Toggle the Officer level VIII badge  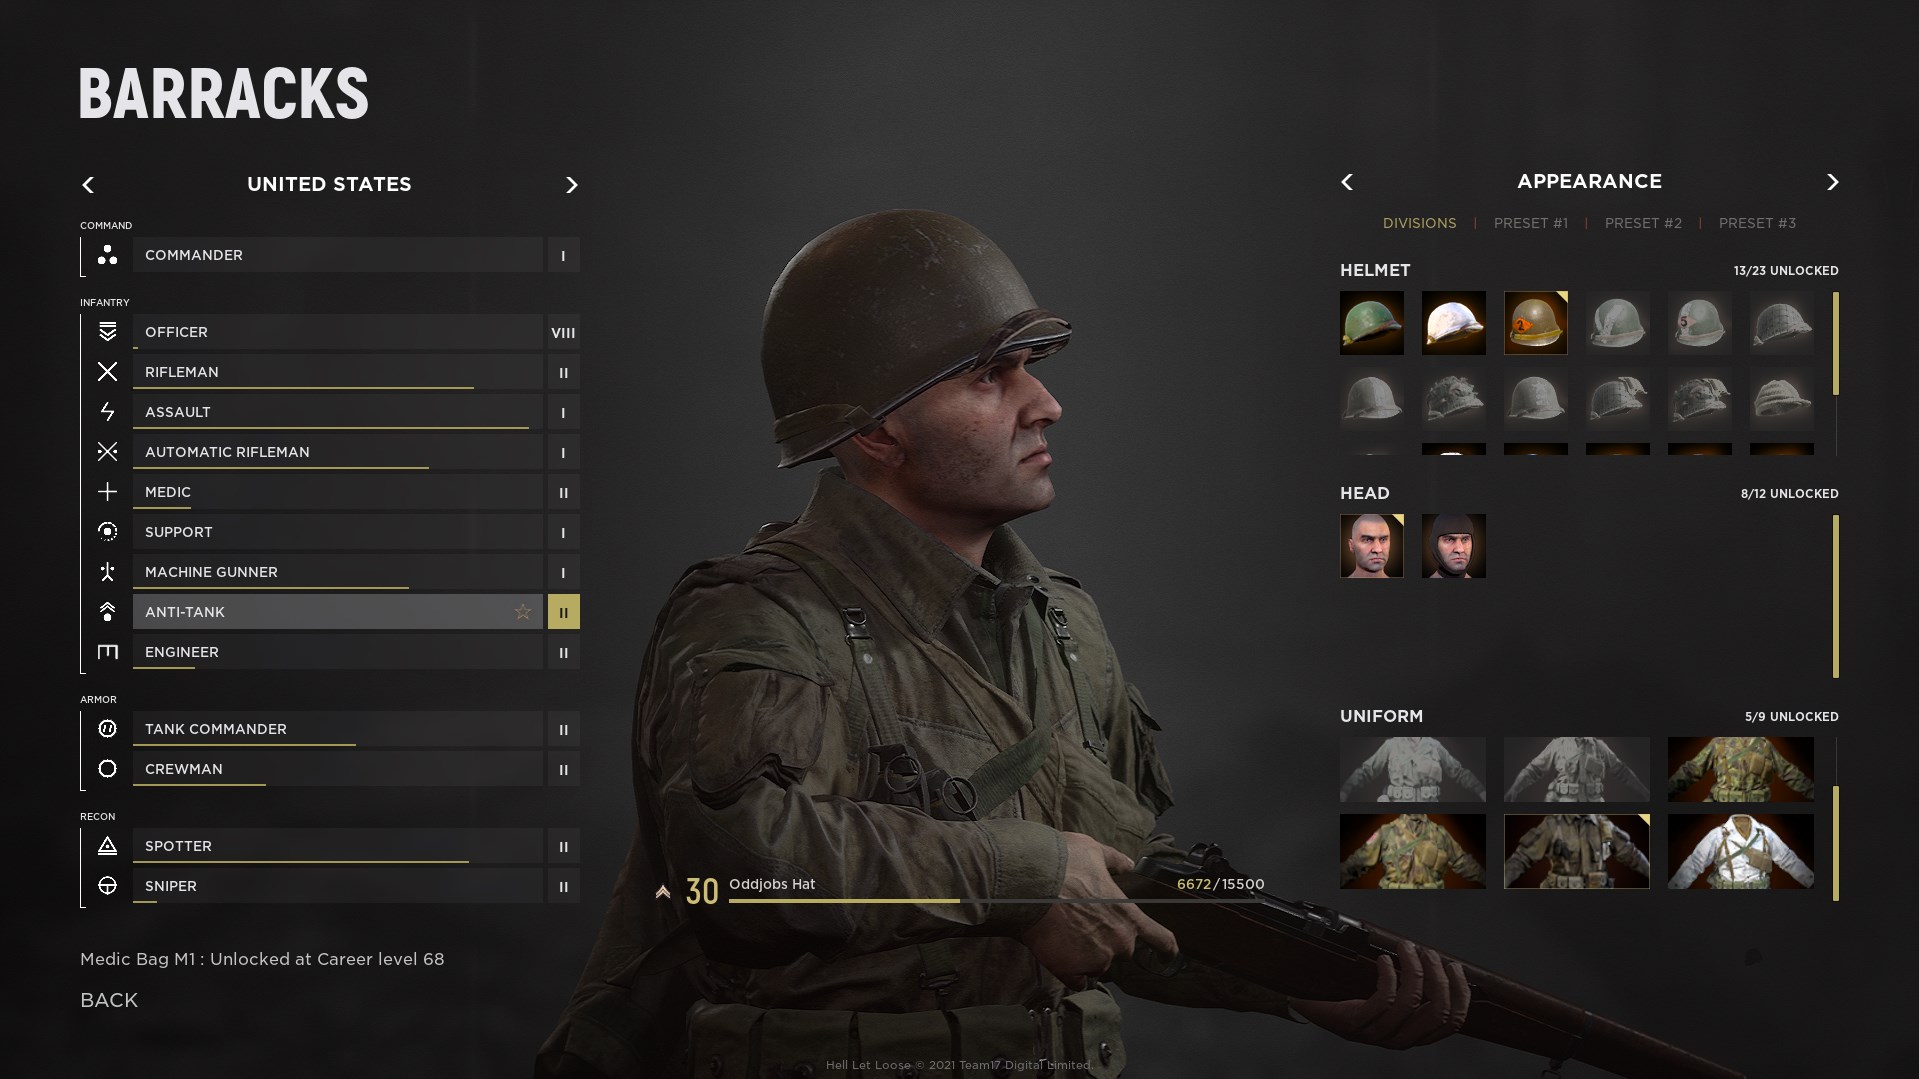(x=563, y=332)
